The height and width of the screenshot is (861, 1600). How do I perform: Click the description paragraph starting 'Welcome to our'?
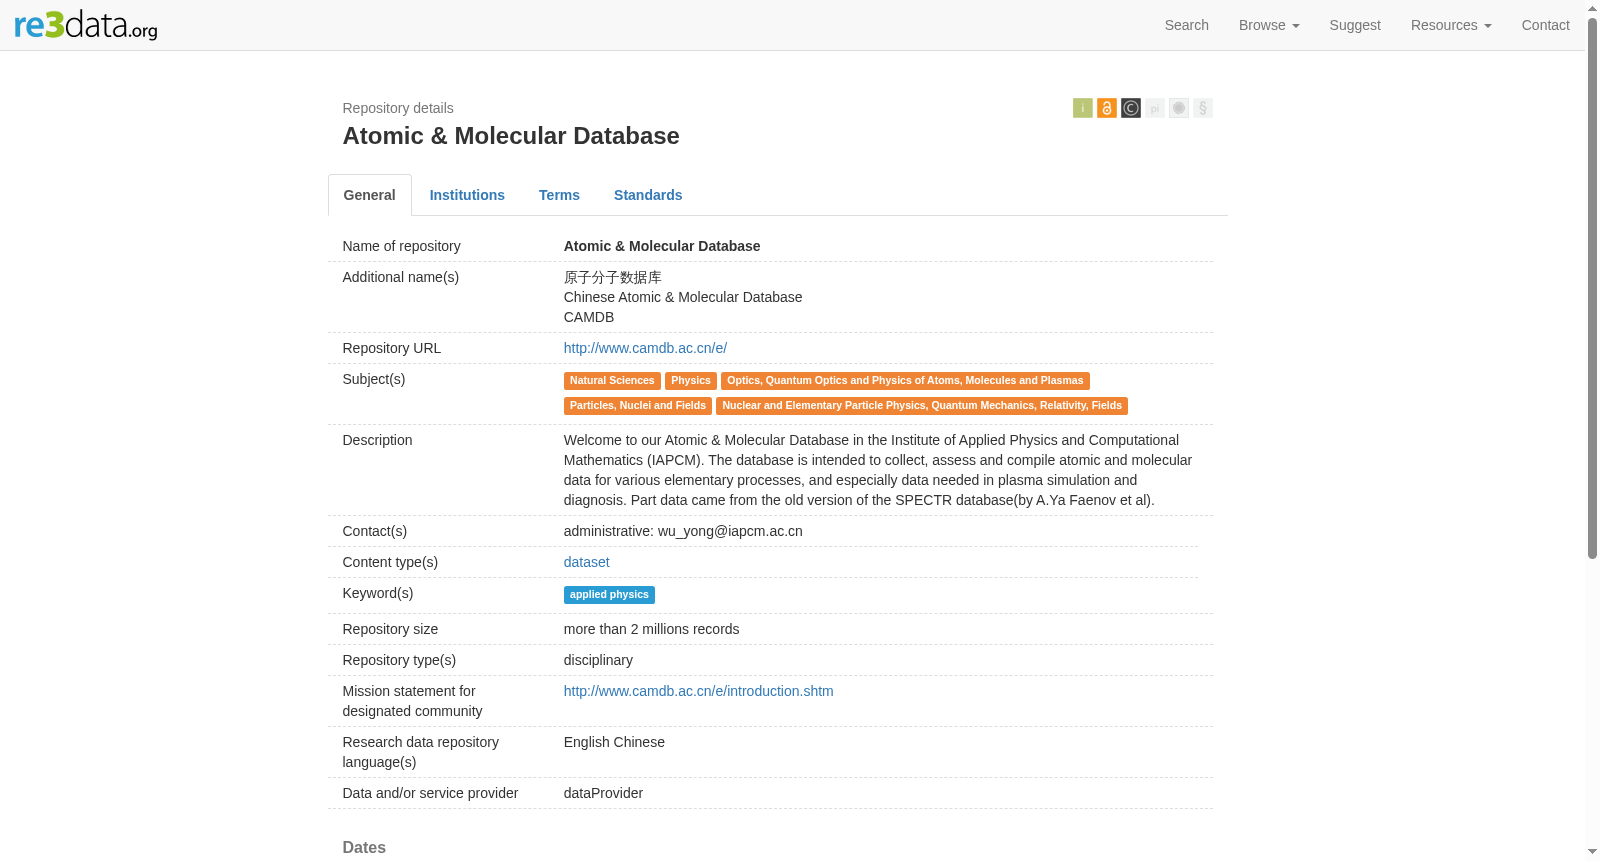click(878, 470)
